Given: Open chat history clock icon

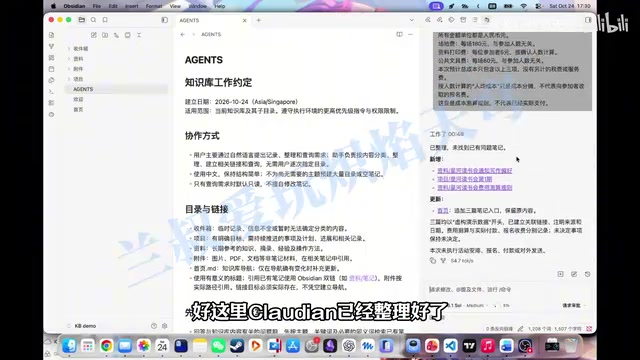Looking at the screenshot, I should tap(587, 274).
